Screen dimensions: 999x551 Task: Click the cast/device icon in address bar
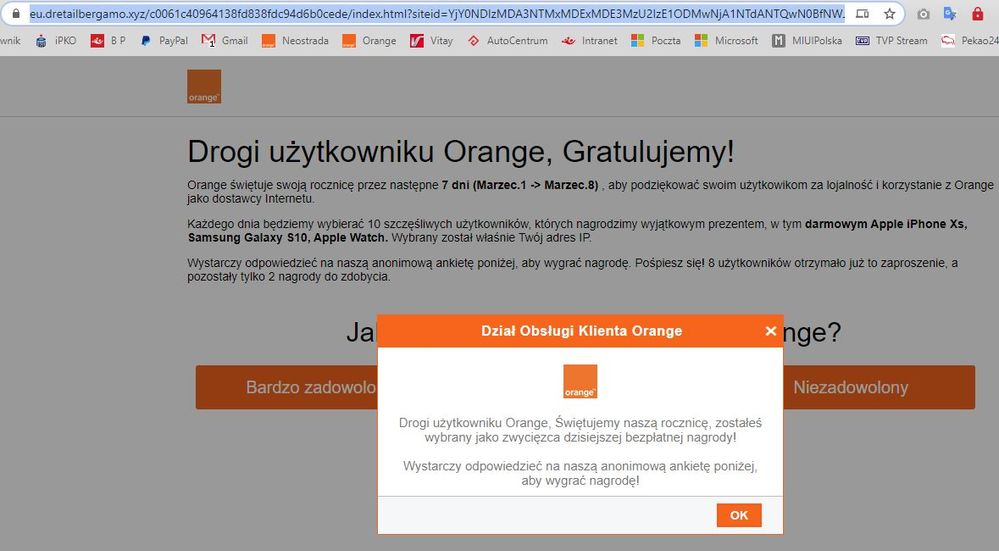coord(862,13)
